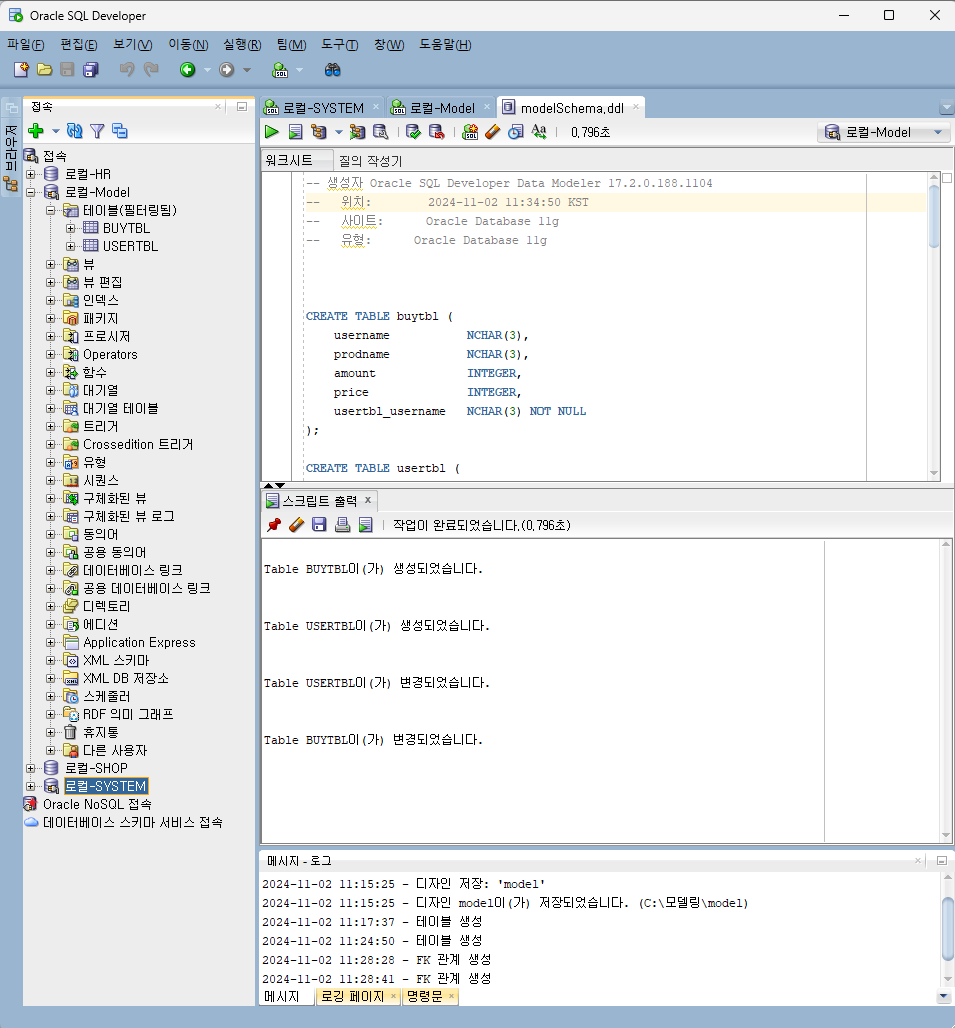955x1028 pixels.
Task: Open the dropdown arrow beside the Back arrow
Action: coord(207,69)
